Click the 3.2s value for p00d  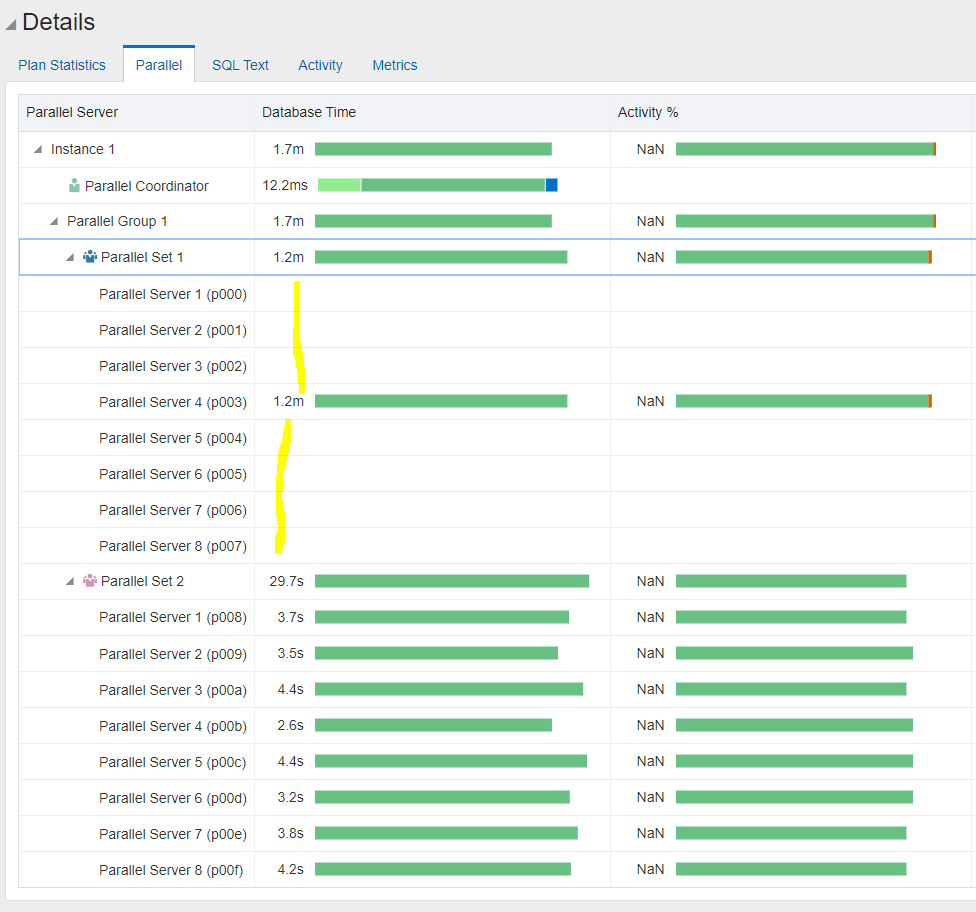pyautogui.click(x=291, y=797)
